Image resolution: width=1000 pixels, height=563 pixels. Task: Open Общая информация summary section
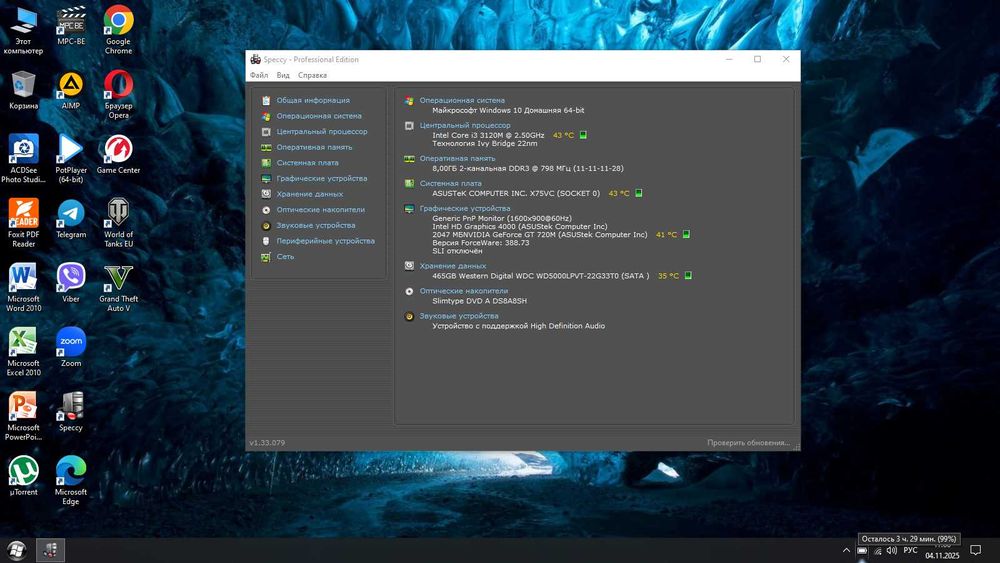(x=312, y=100)
